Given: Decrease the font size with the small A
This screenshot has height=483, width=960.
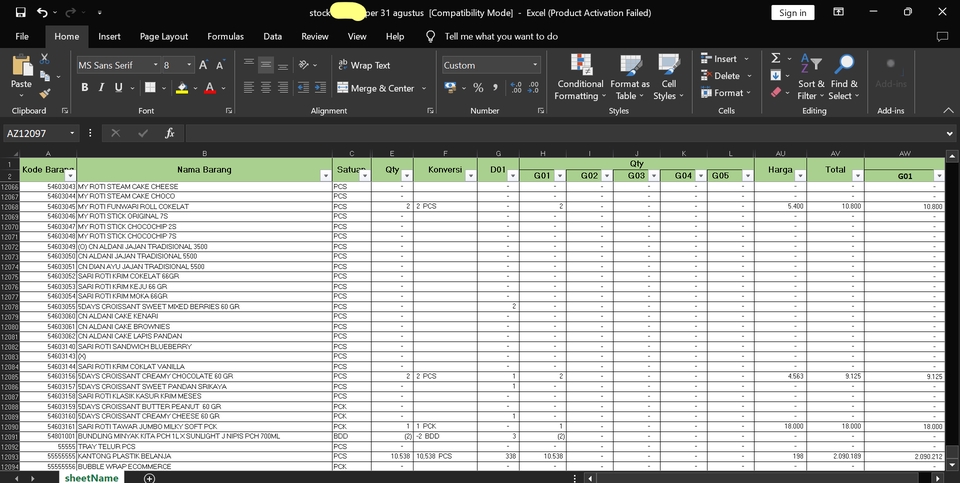Looking at the screenshot, I should [220, 65].
